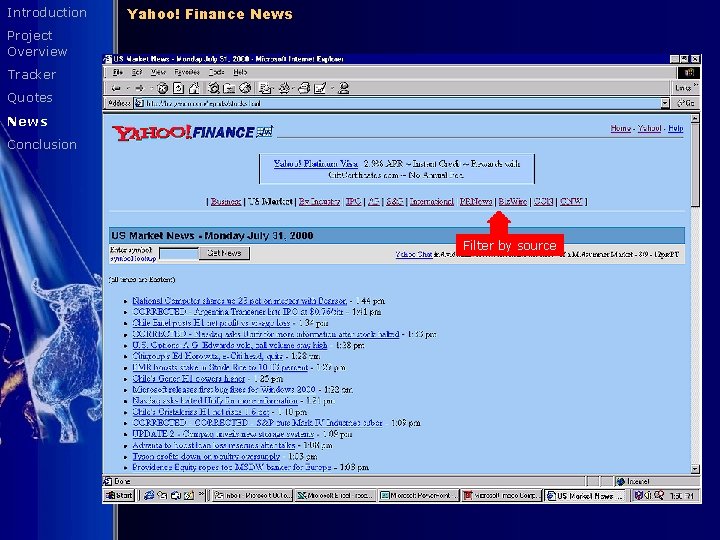The width and height of the screenshot is (720, 540).
Task: Go to Conclusion in slide sidebar
Action: (42, 144)
